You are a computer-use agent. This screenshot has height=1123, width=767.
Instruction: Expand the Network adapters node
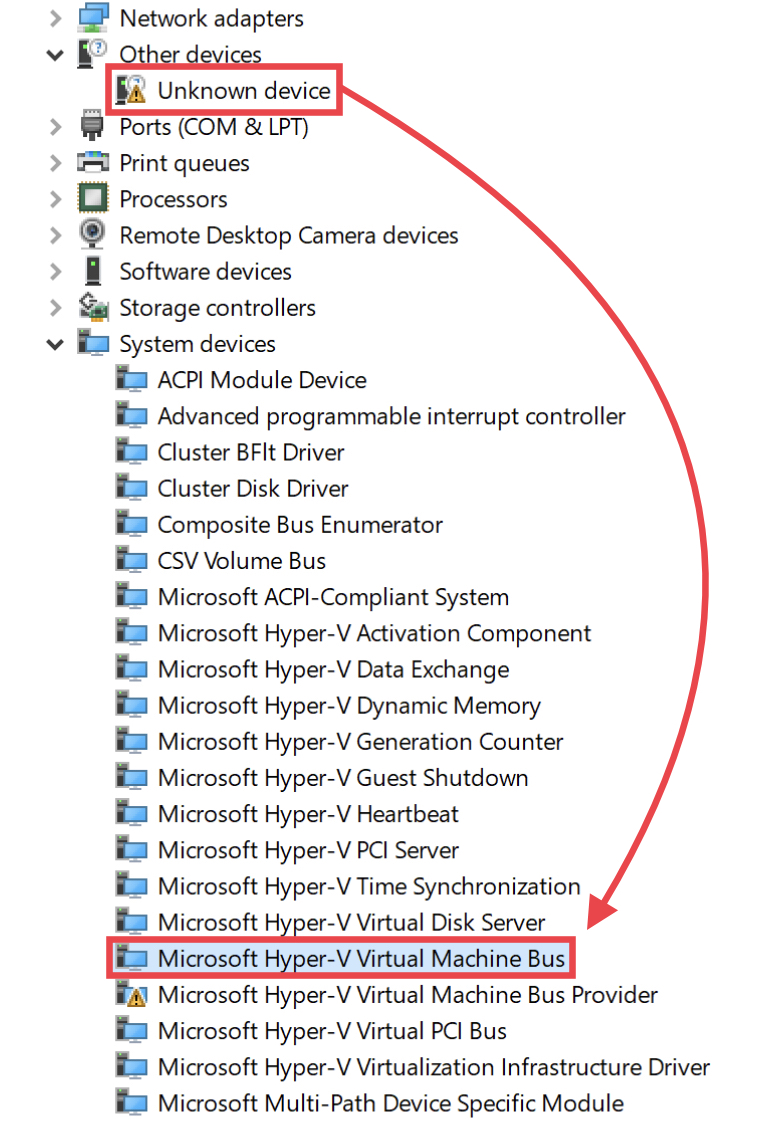coord(55,18)
